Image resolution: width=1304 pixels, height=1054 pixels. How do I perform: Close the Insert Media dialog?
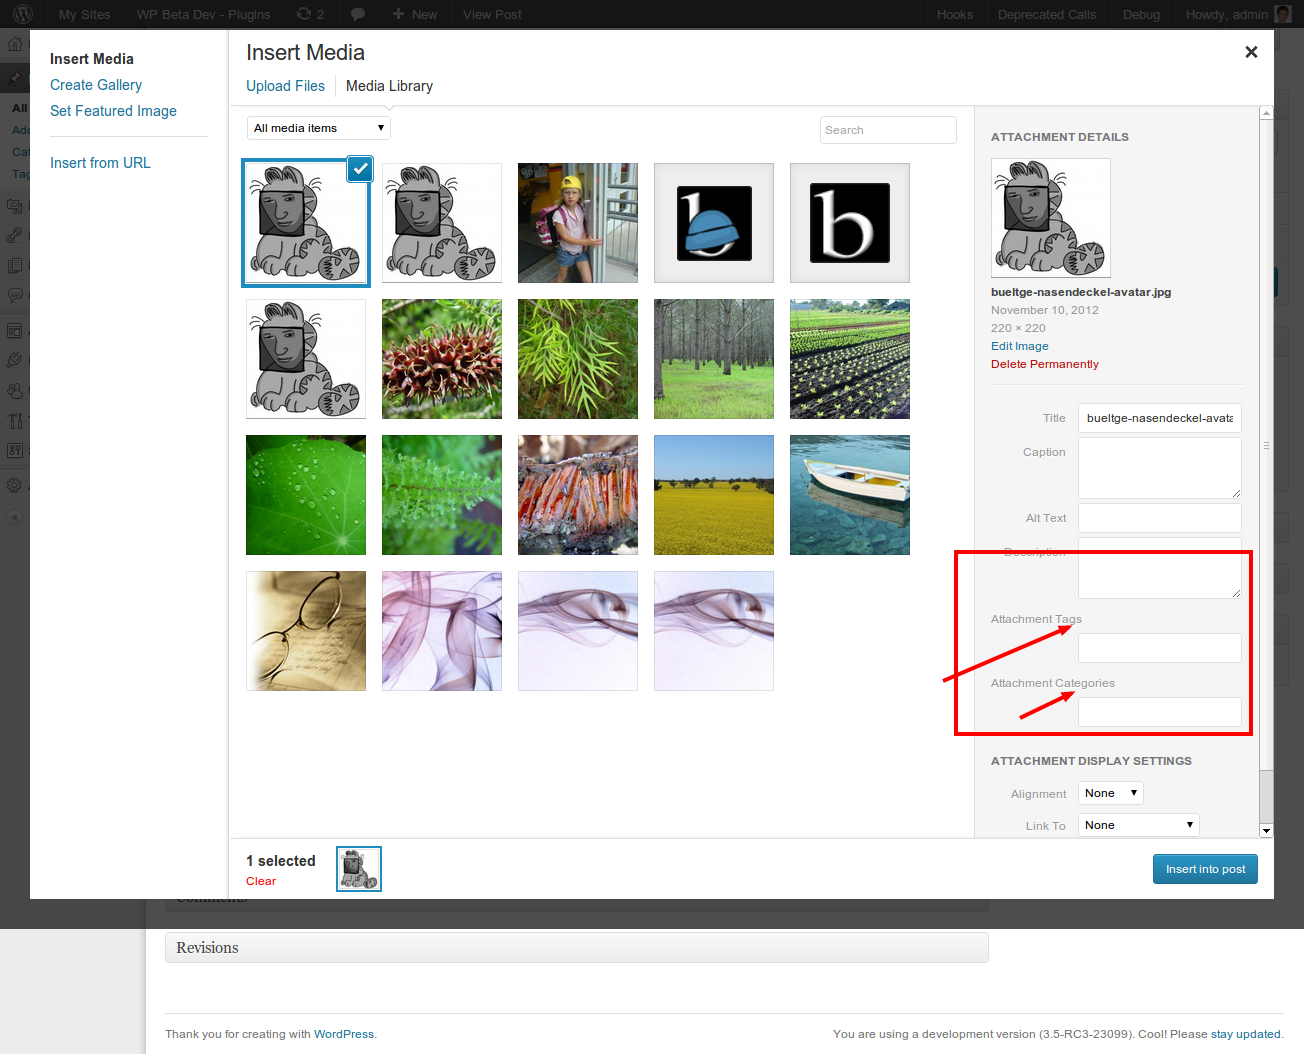point(1251,52)
